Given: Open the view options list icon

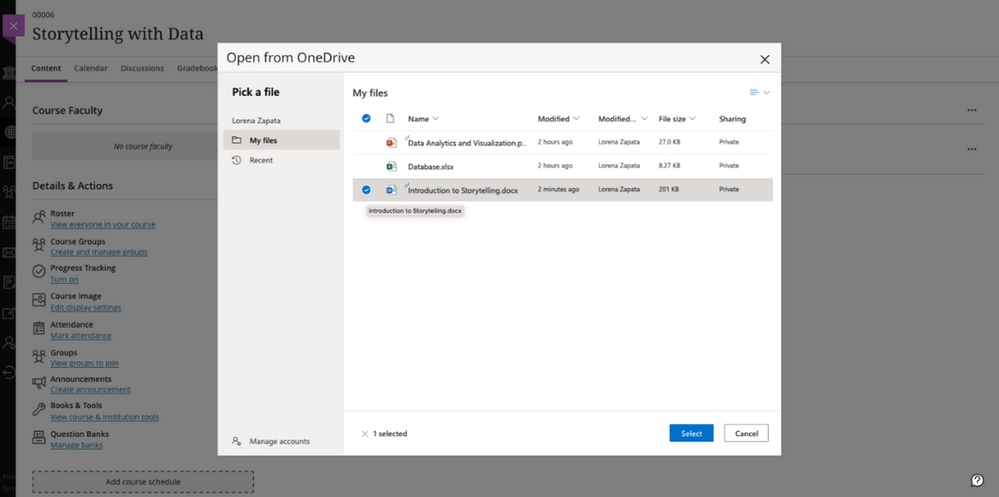Looking at the screenshot, I should click(x=759, y=92).
